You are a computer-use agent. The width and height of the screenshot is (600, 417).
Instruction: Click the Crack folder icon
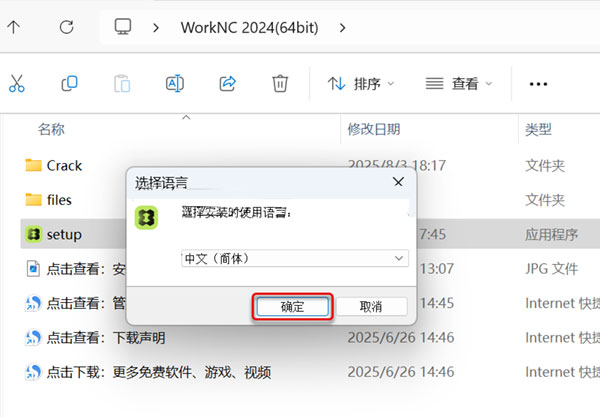[x=33, y=165]
